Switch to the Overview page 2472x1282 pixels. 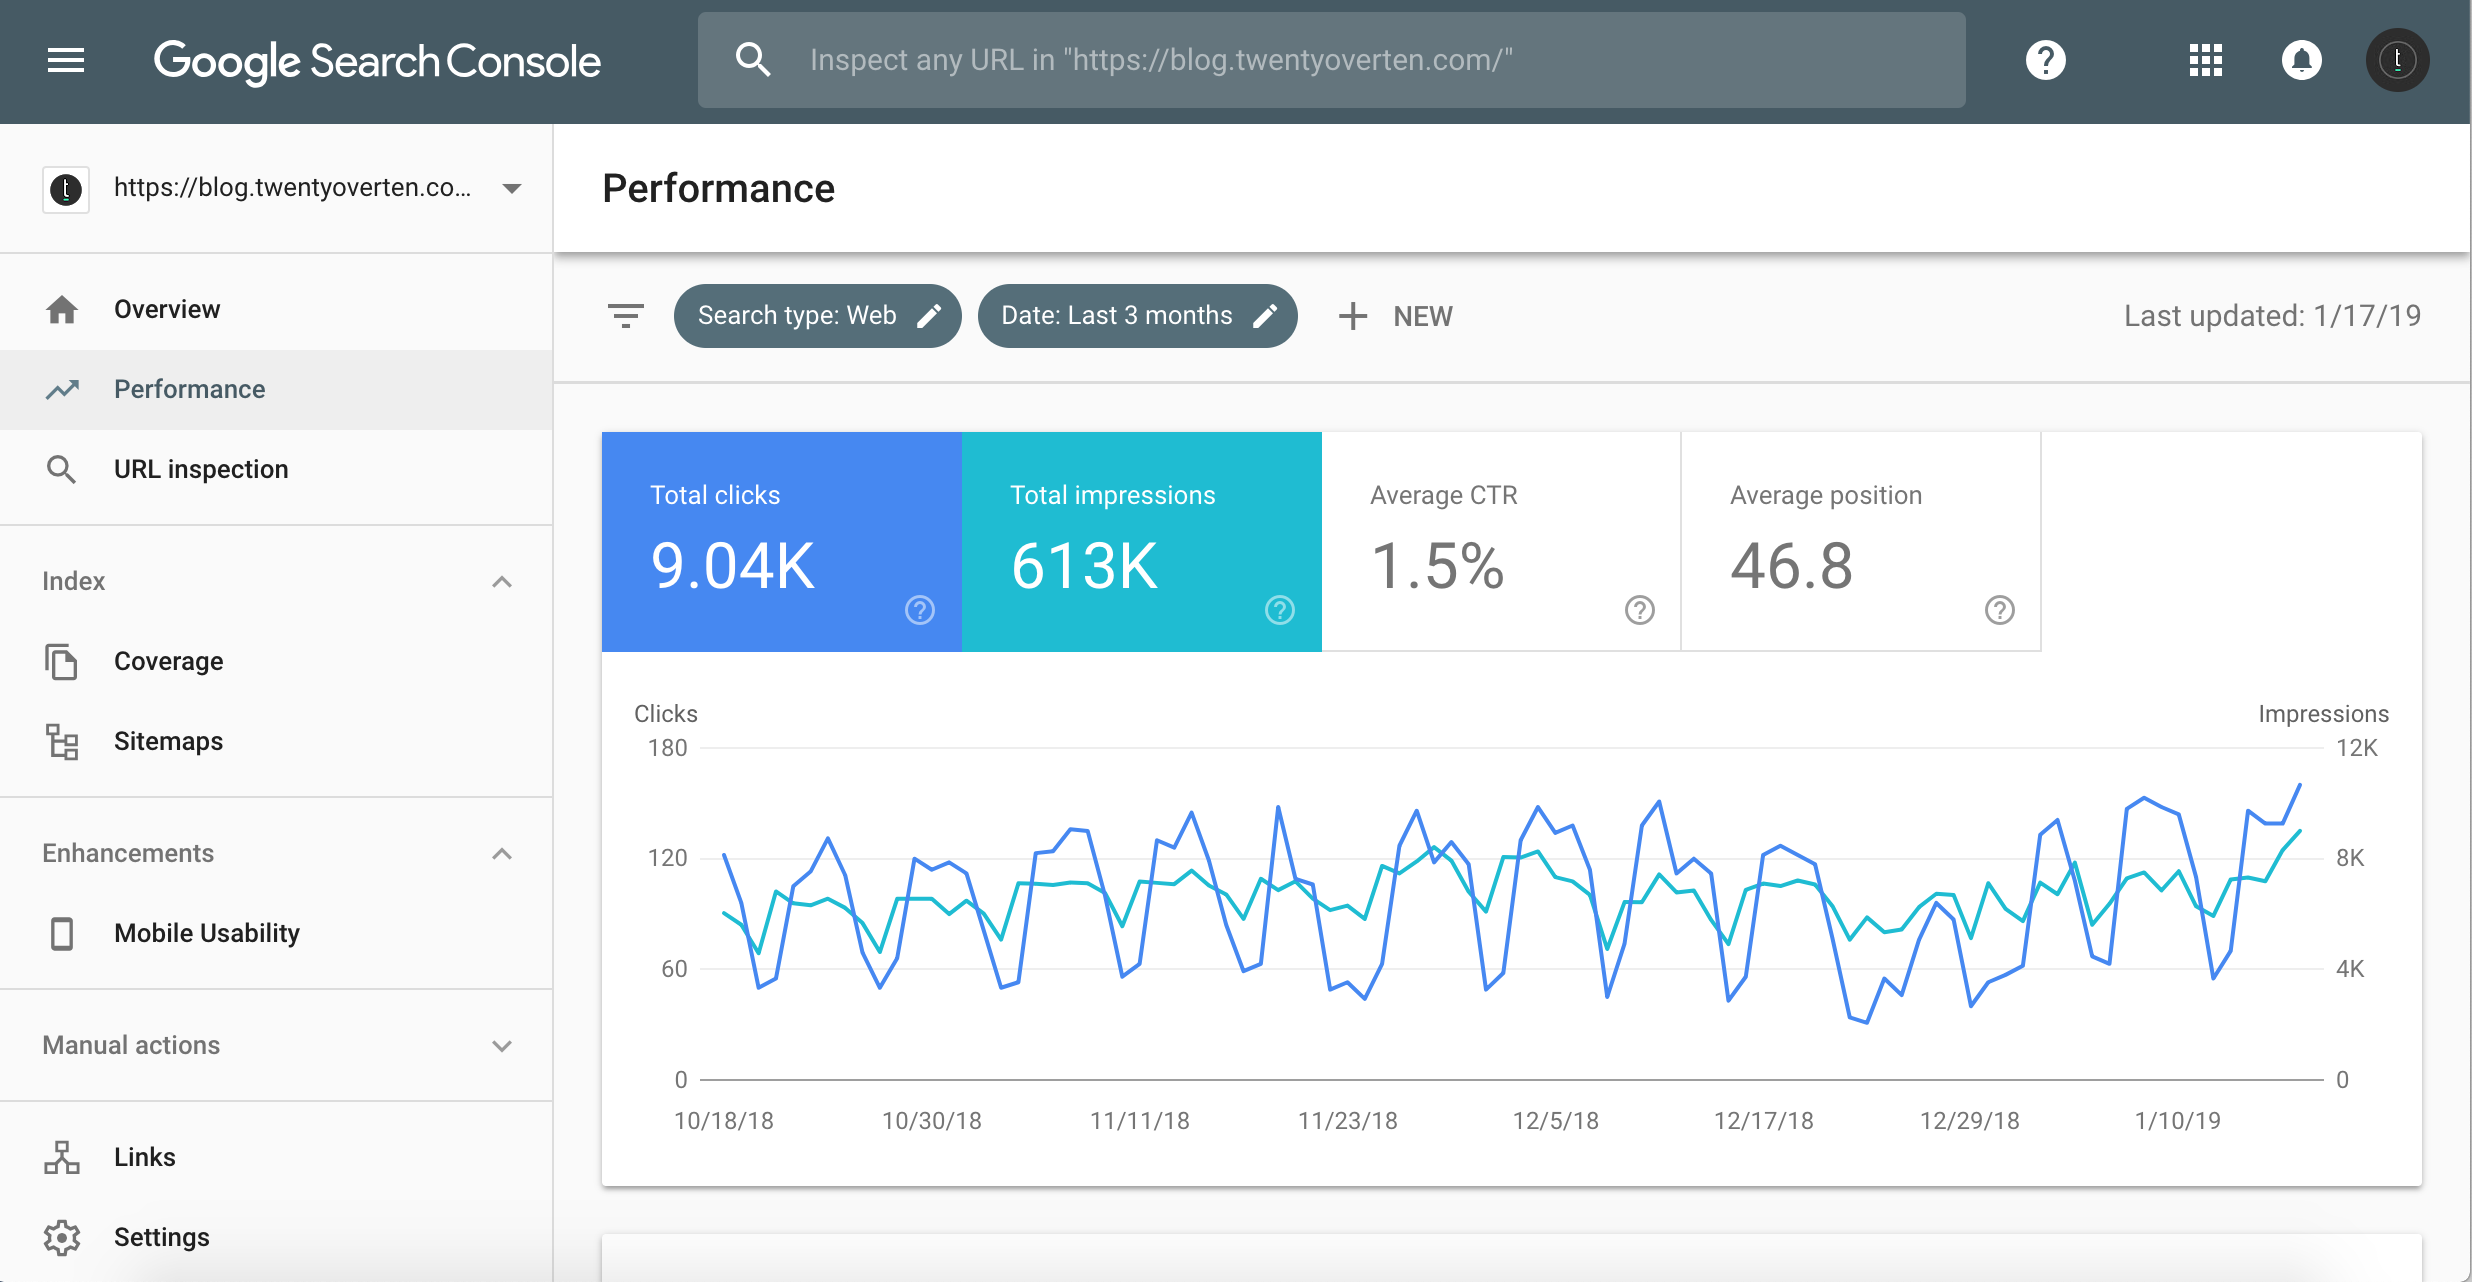pos(167,308)
